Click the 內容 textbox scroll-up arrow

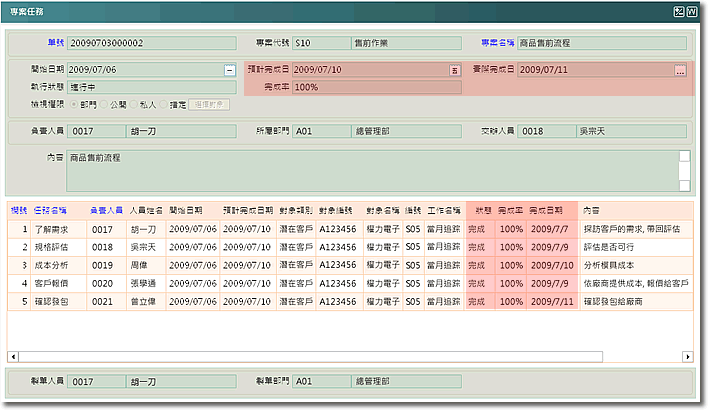click(684, 156)
